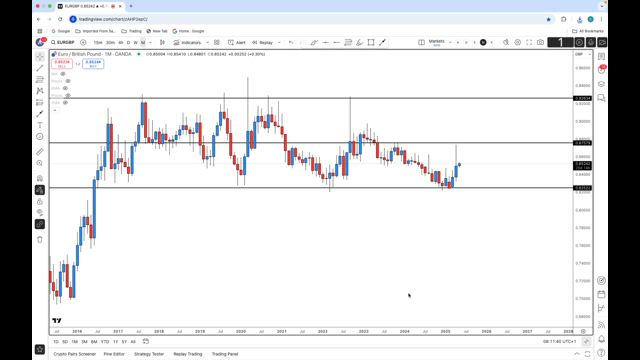Open the calendar icon in right sidebar
Screen dimensions: 640x360
click(x=601, y=294)
